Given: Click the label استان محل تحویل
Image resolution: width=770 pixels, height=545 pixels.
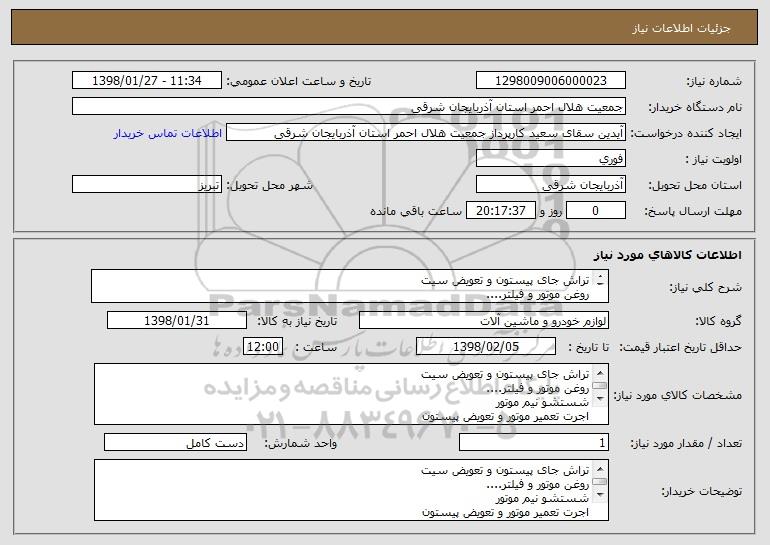Looking at the screenshot, I should coord(695,185).
